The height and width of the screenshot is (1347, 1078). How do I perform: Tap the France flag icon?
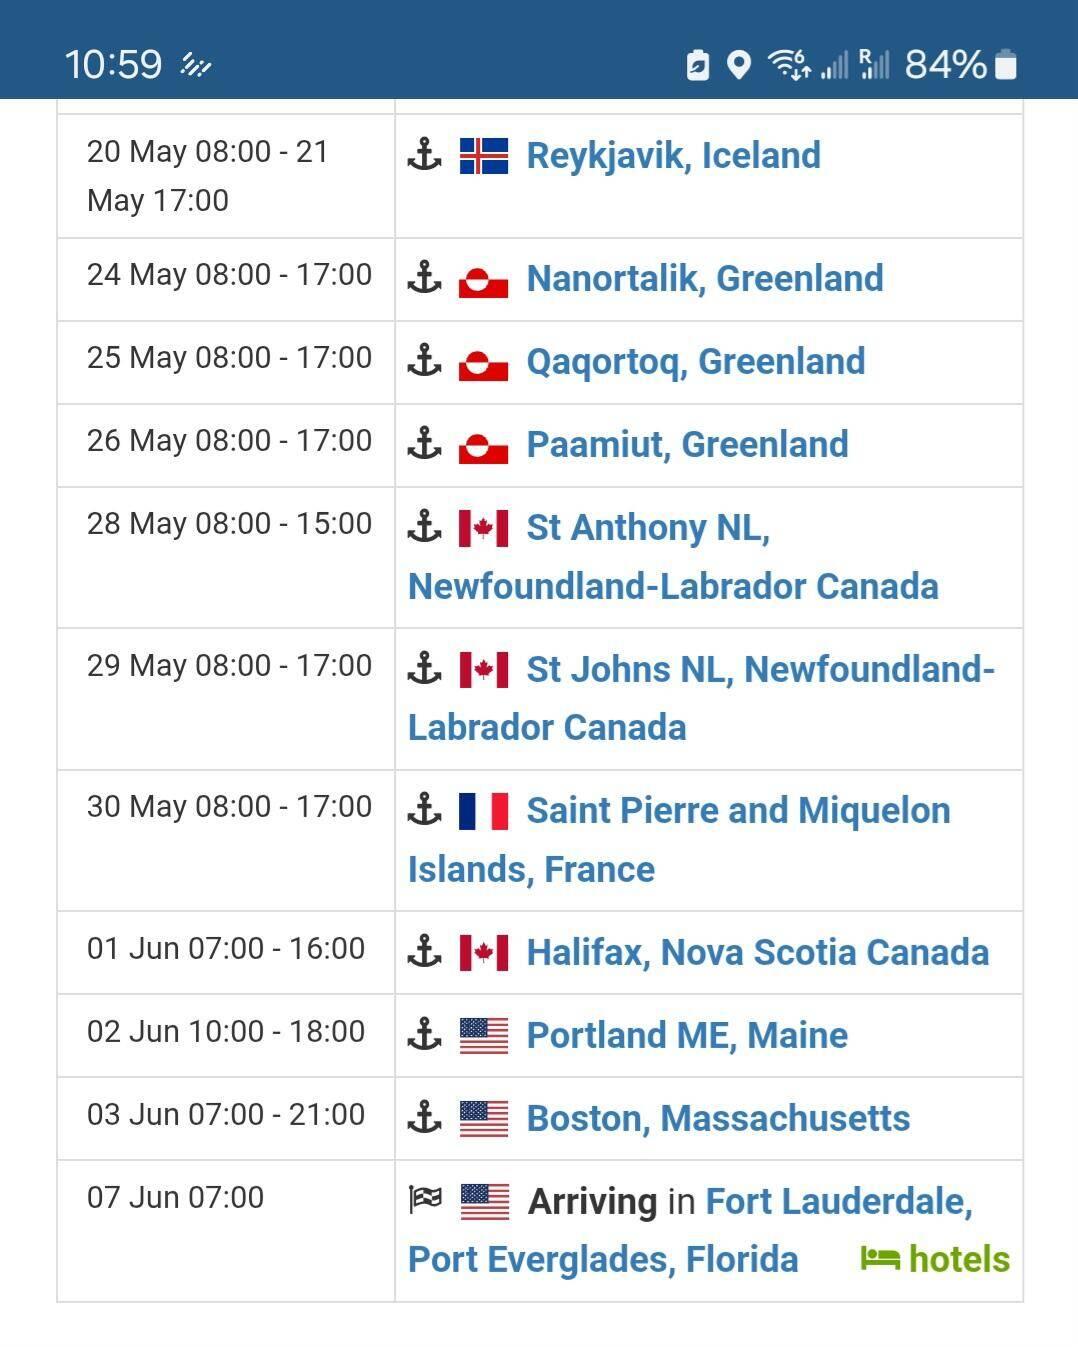coord(484,811)
